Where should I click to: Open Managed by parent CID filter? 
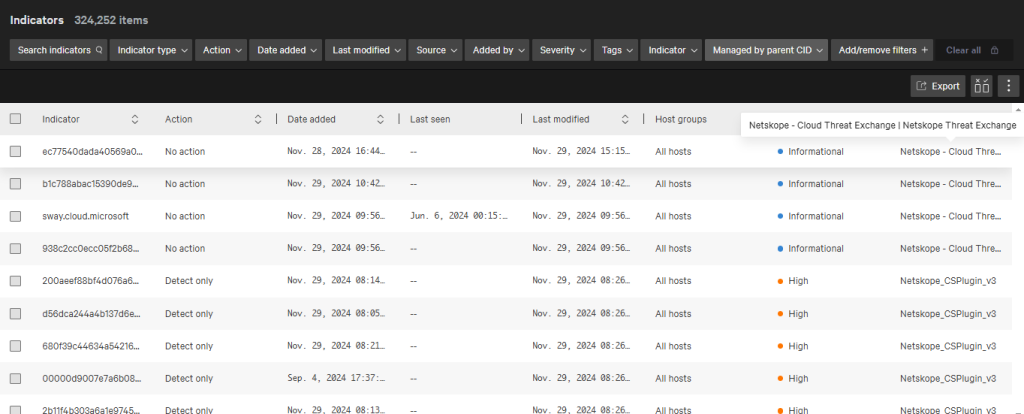(x=766, y=50)
